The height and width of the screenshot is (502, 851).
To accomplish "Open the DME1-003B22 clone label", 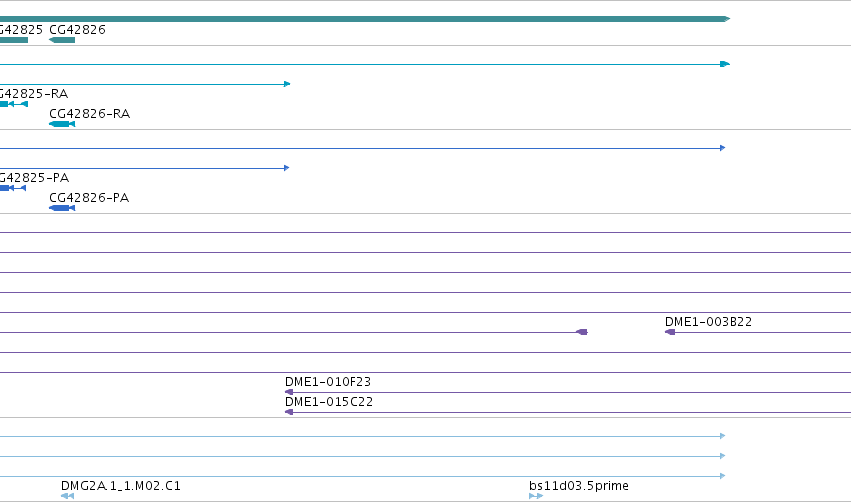I will pyautogui.click(x=708, y=322).
